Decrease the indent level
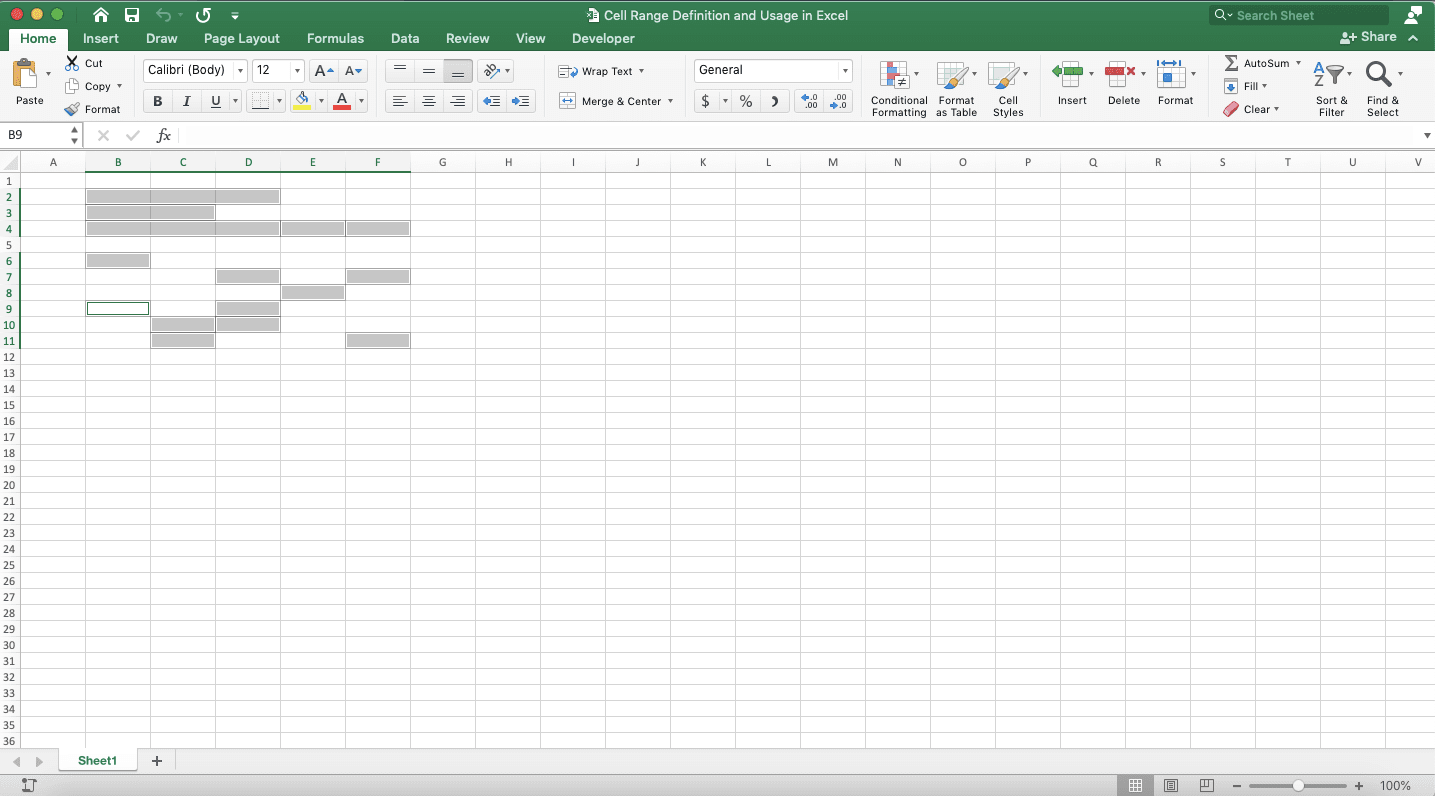 [491, 101]
